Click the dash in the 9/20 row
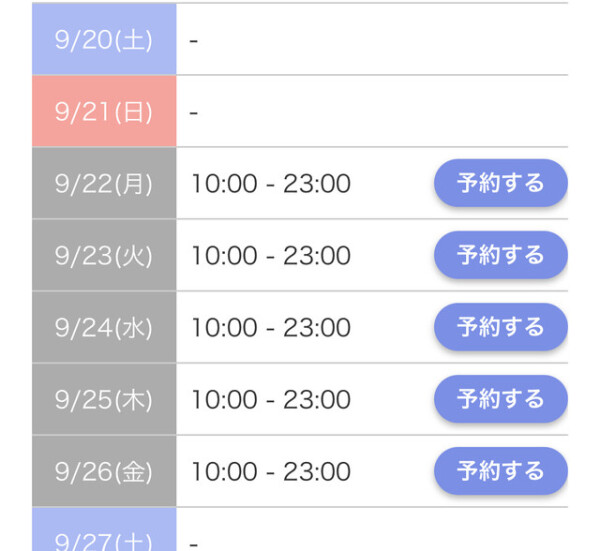Viewport: 600px width, 551px height. [193, 40]
